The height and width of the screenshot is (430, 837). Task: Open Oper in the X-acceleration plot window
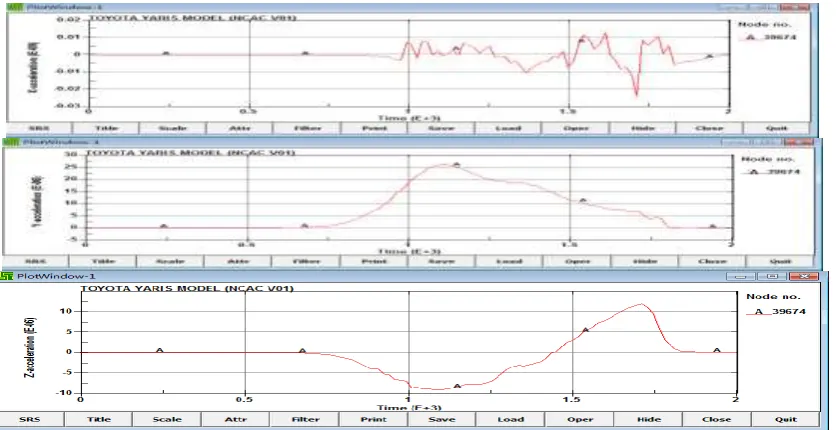575,128
